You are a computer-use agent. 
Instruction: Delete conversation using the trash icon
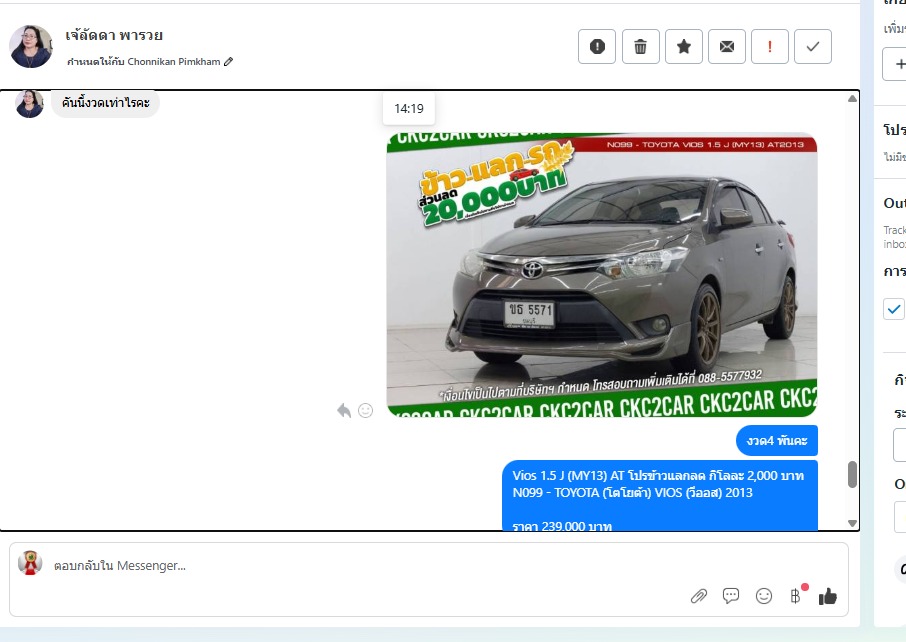click(640, 46)
